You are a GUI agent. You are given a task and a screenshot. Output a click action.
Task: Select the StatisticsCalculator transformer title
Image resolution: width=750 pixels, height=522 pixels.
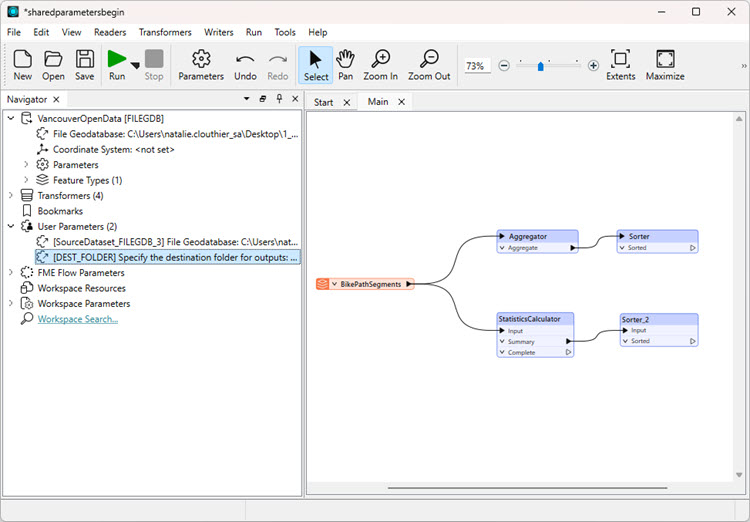pos(529,319)
